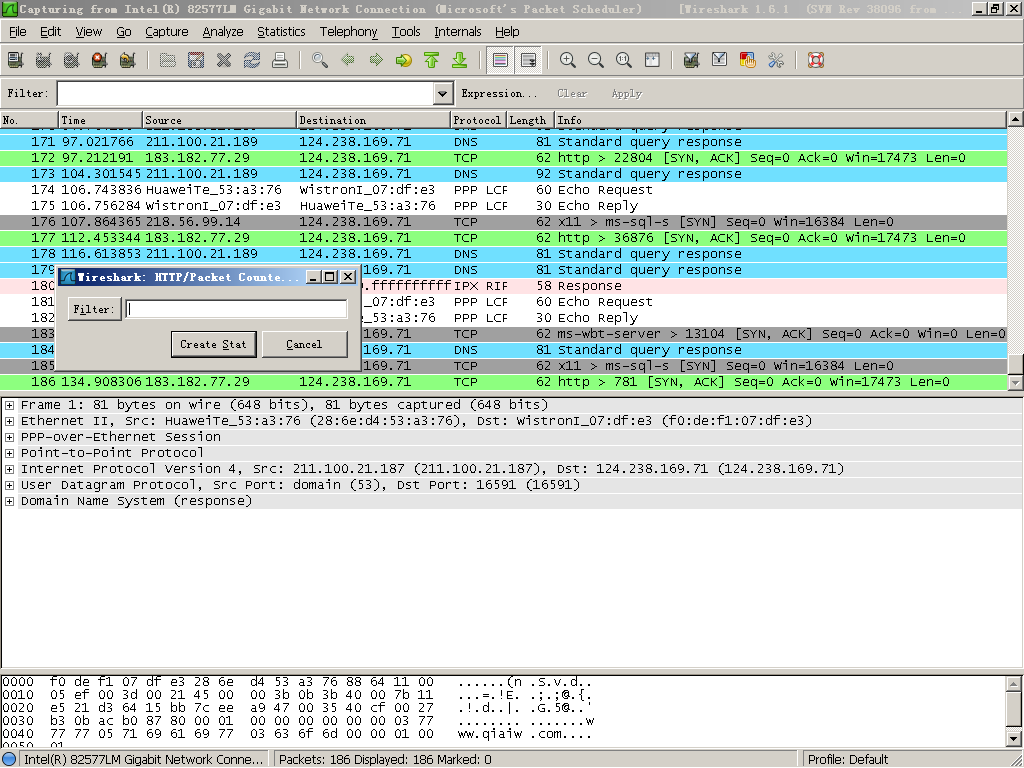Reset zoom to normal size 1:1

click(x=624, y=60)
